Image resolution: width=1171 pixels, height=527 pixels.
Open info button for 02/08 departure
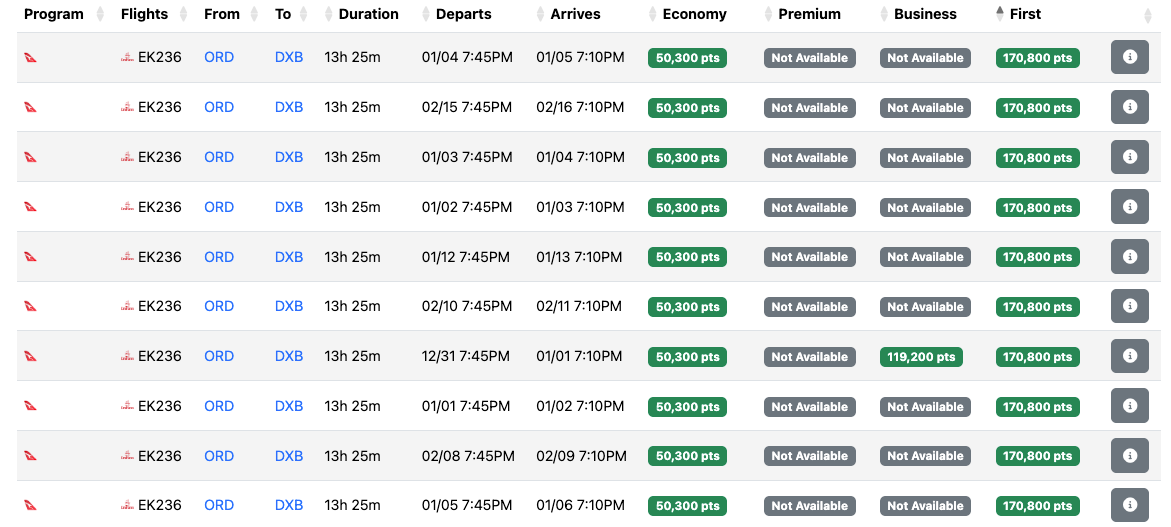pos(1129,455)
